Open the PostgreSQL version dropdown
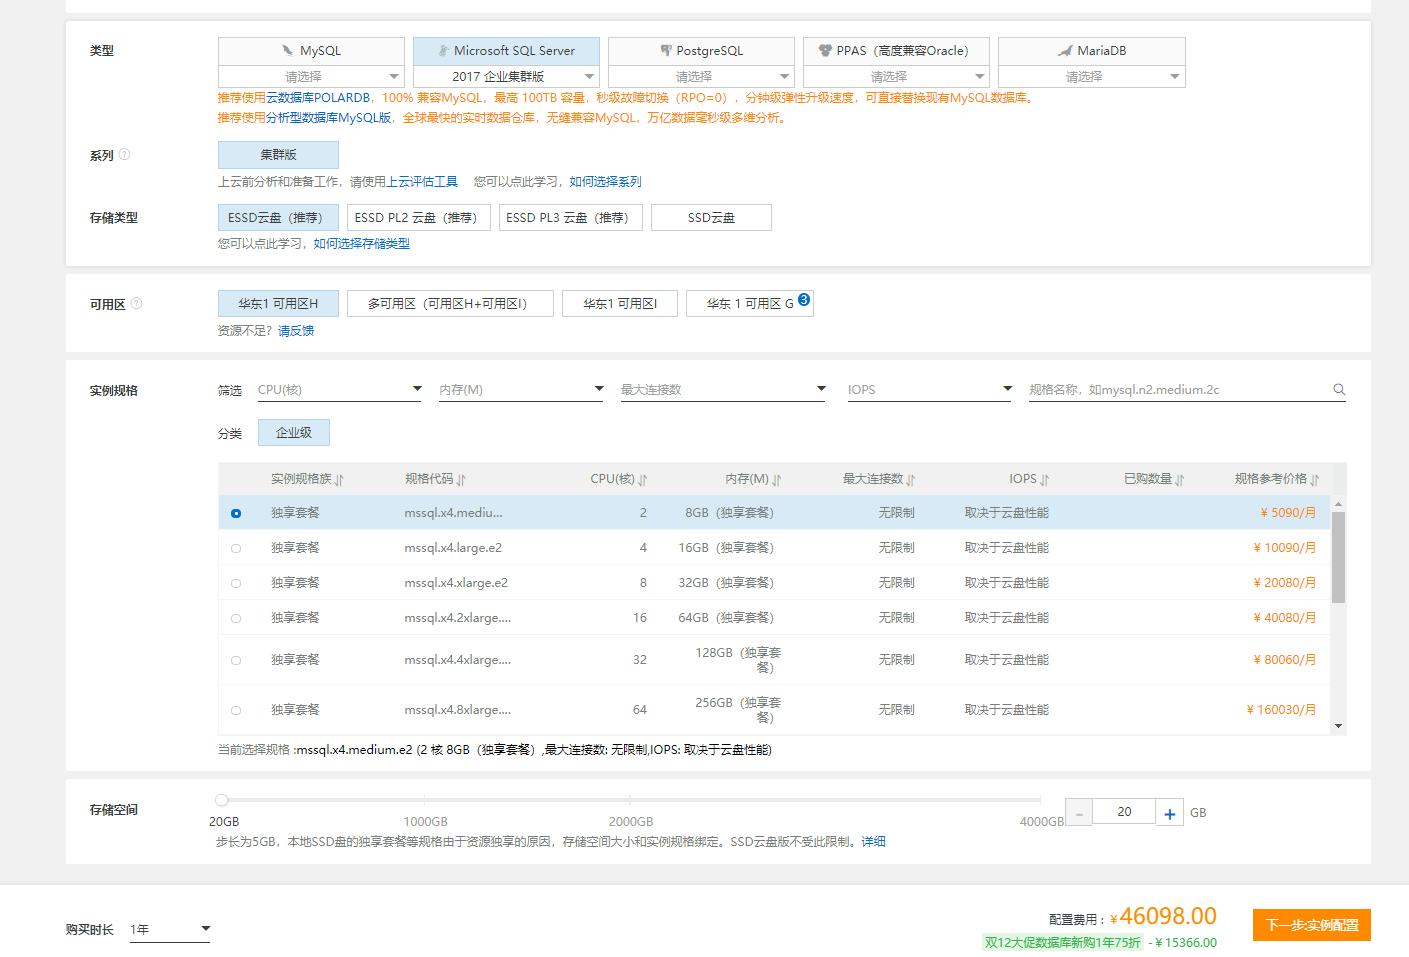The height and width of the screenshot is (957, 1409). pos(701,76)
